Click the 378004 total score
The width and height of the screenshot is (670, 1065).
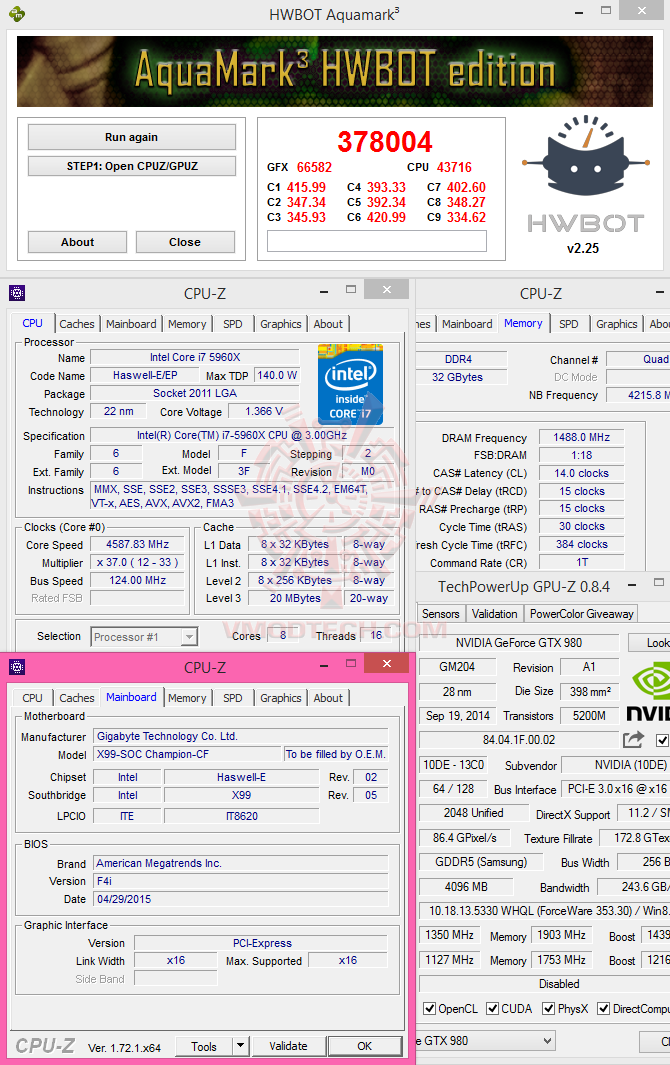385,142
